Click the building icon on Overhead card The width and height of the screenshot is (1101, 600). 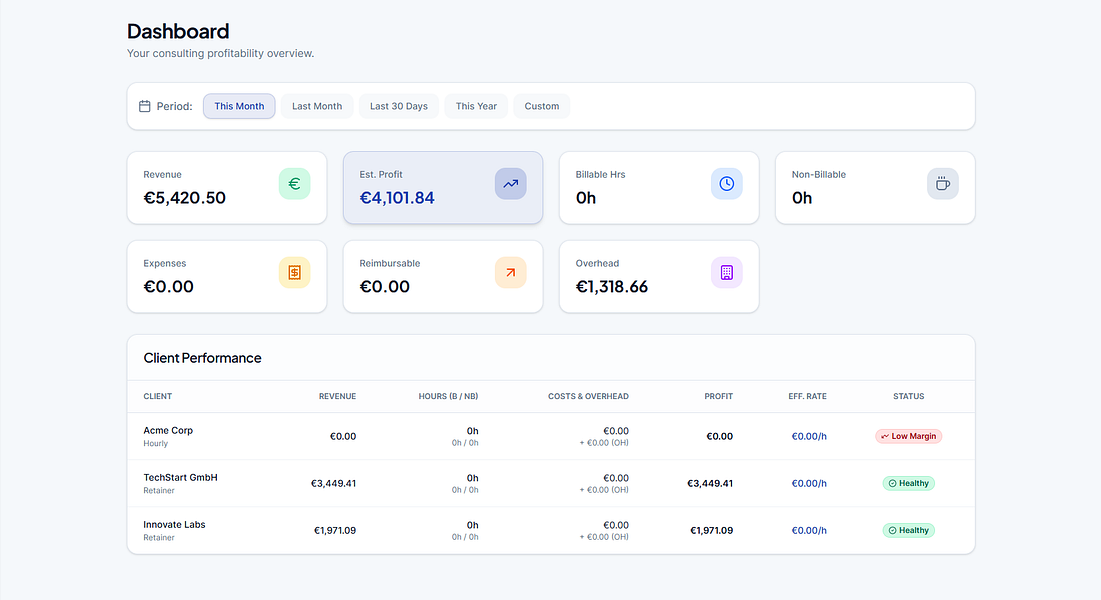727,273
